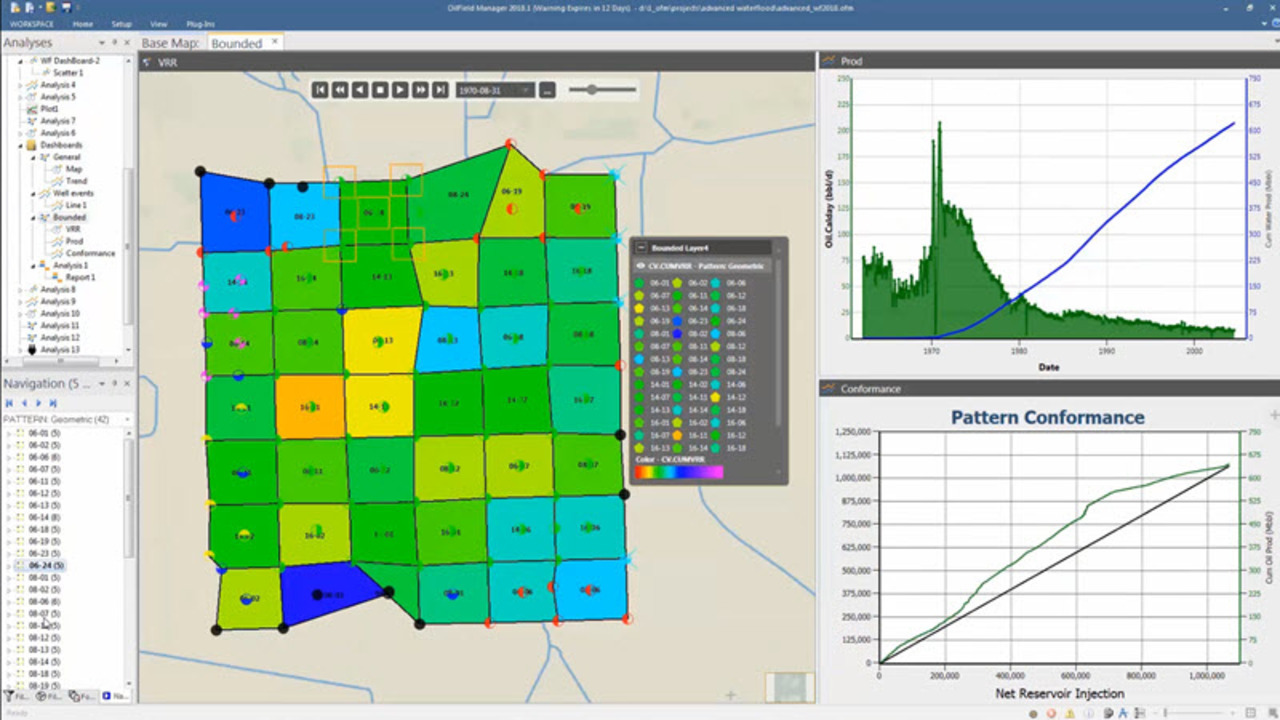Switch to the Bounded base map tab
This screenshot has width=1280, height=720.
(x=236, y=43)
